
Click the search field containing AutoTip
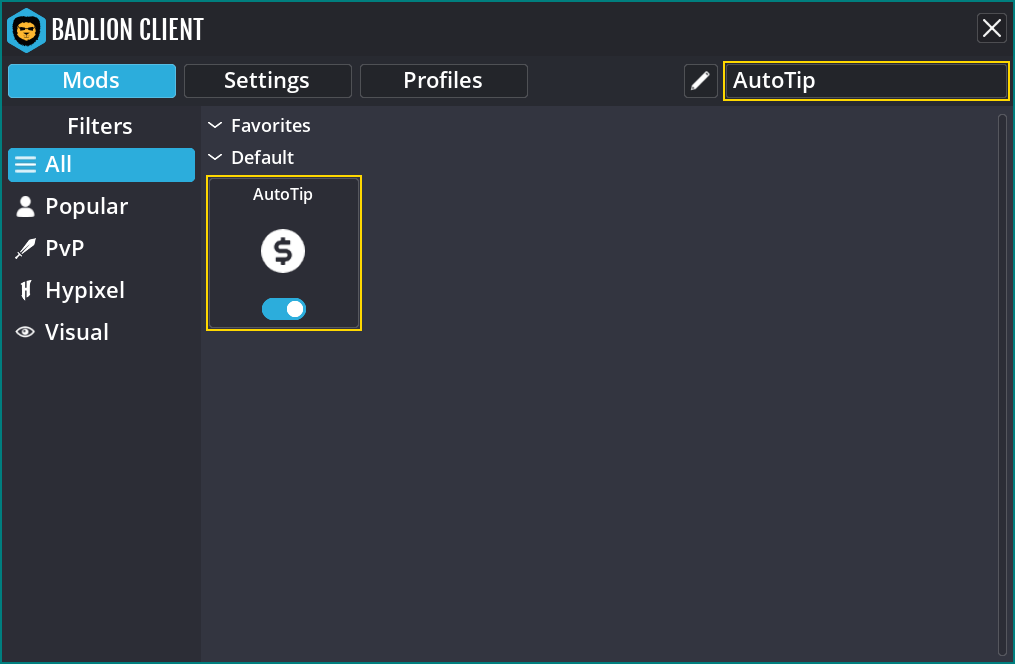(866, 81)
